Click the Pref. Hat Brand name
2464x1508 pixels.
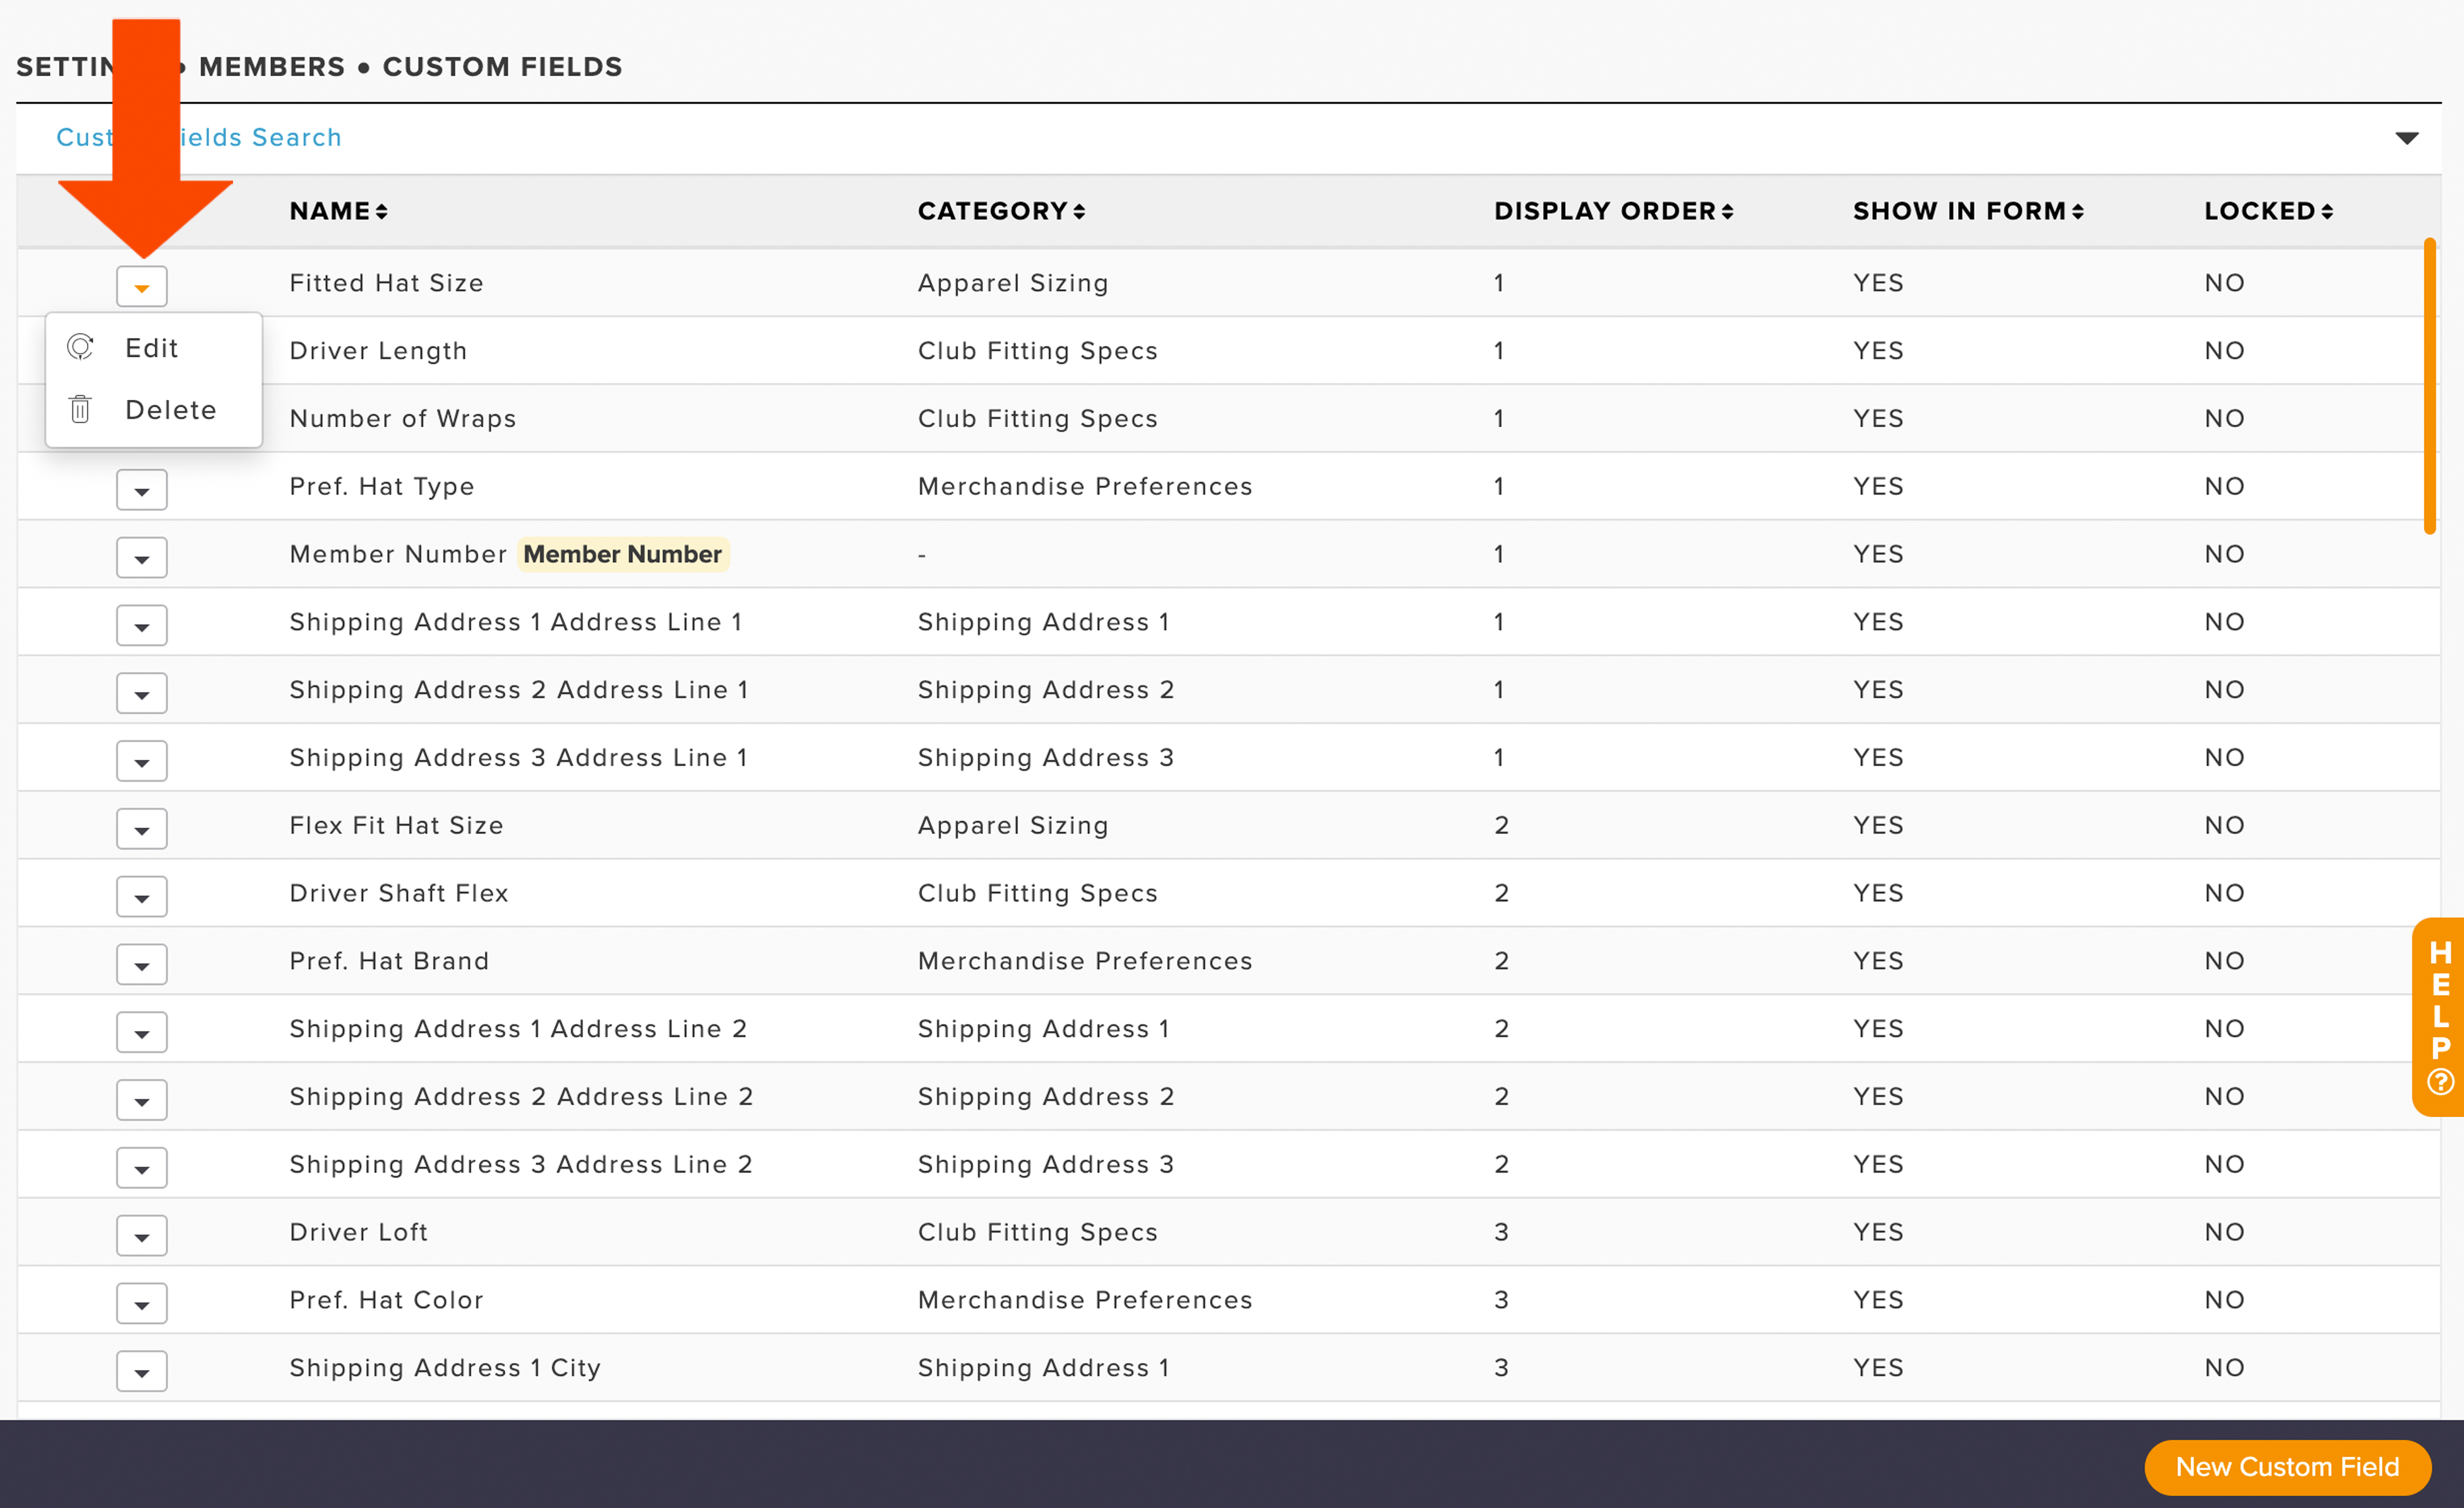point(389,961)
